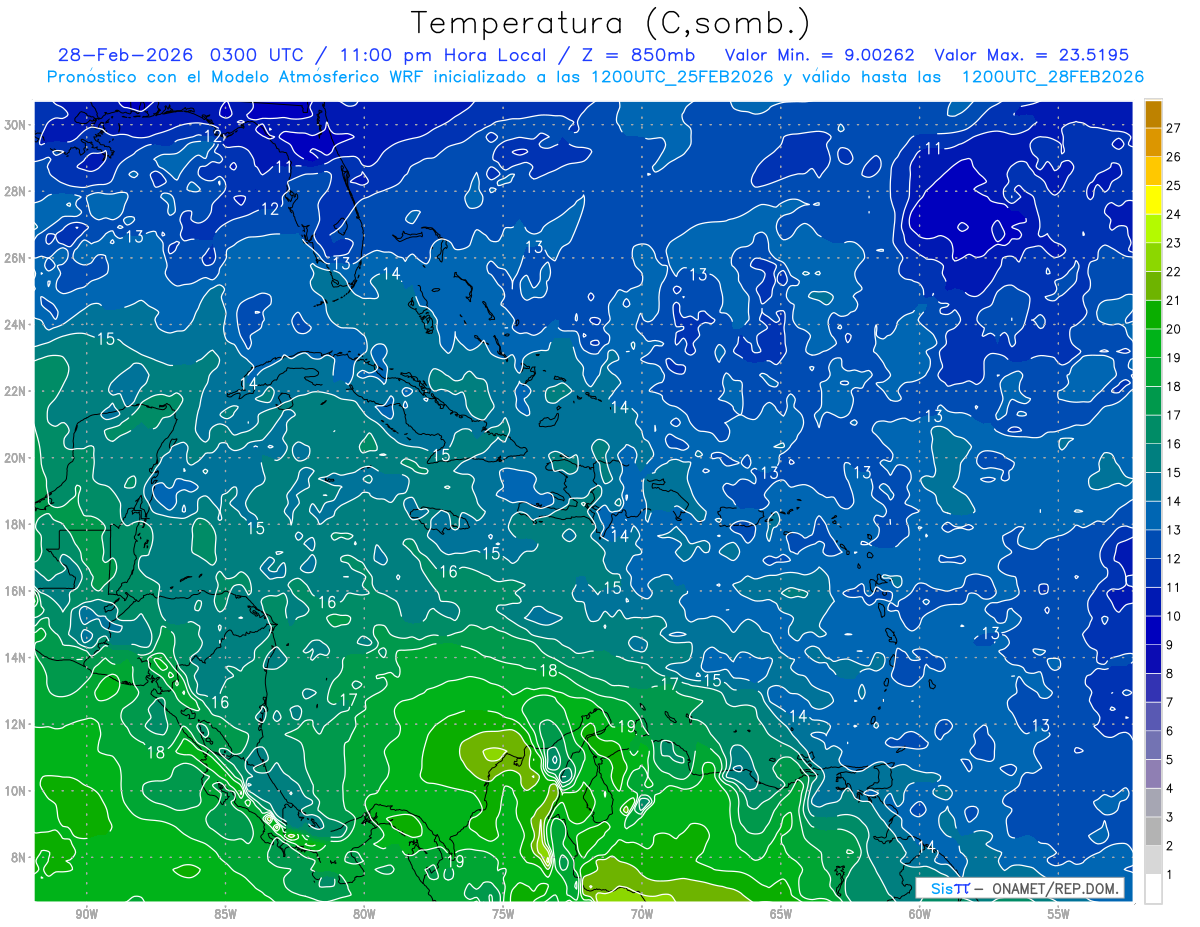Click the SisTT logo in the map corner
The width and height of the screenshot is (1200, 927).
pyautogui.click(x=949, y=889)
